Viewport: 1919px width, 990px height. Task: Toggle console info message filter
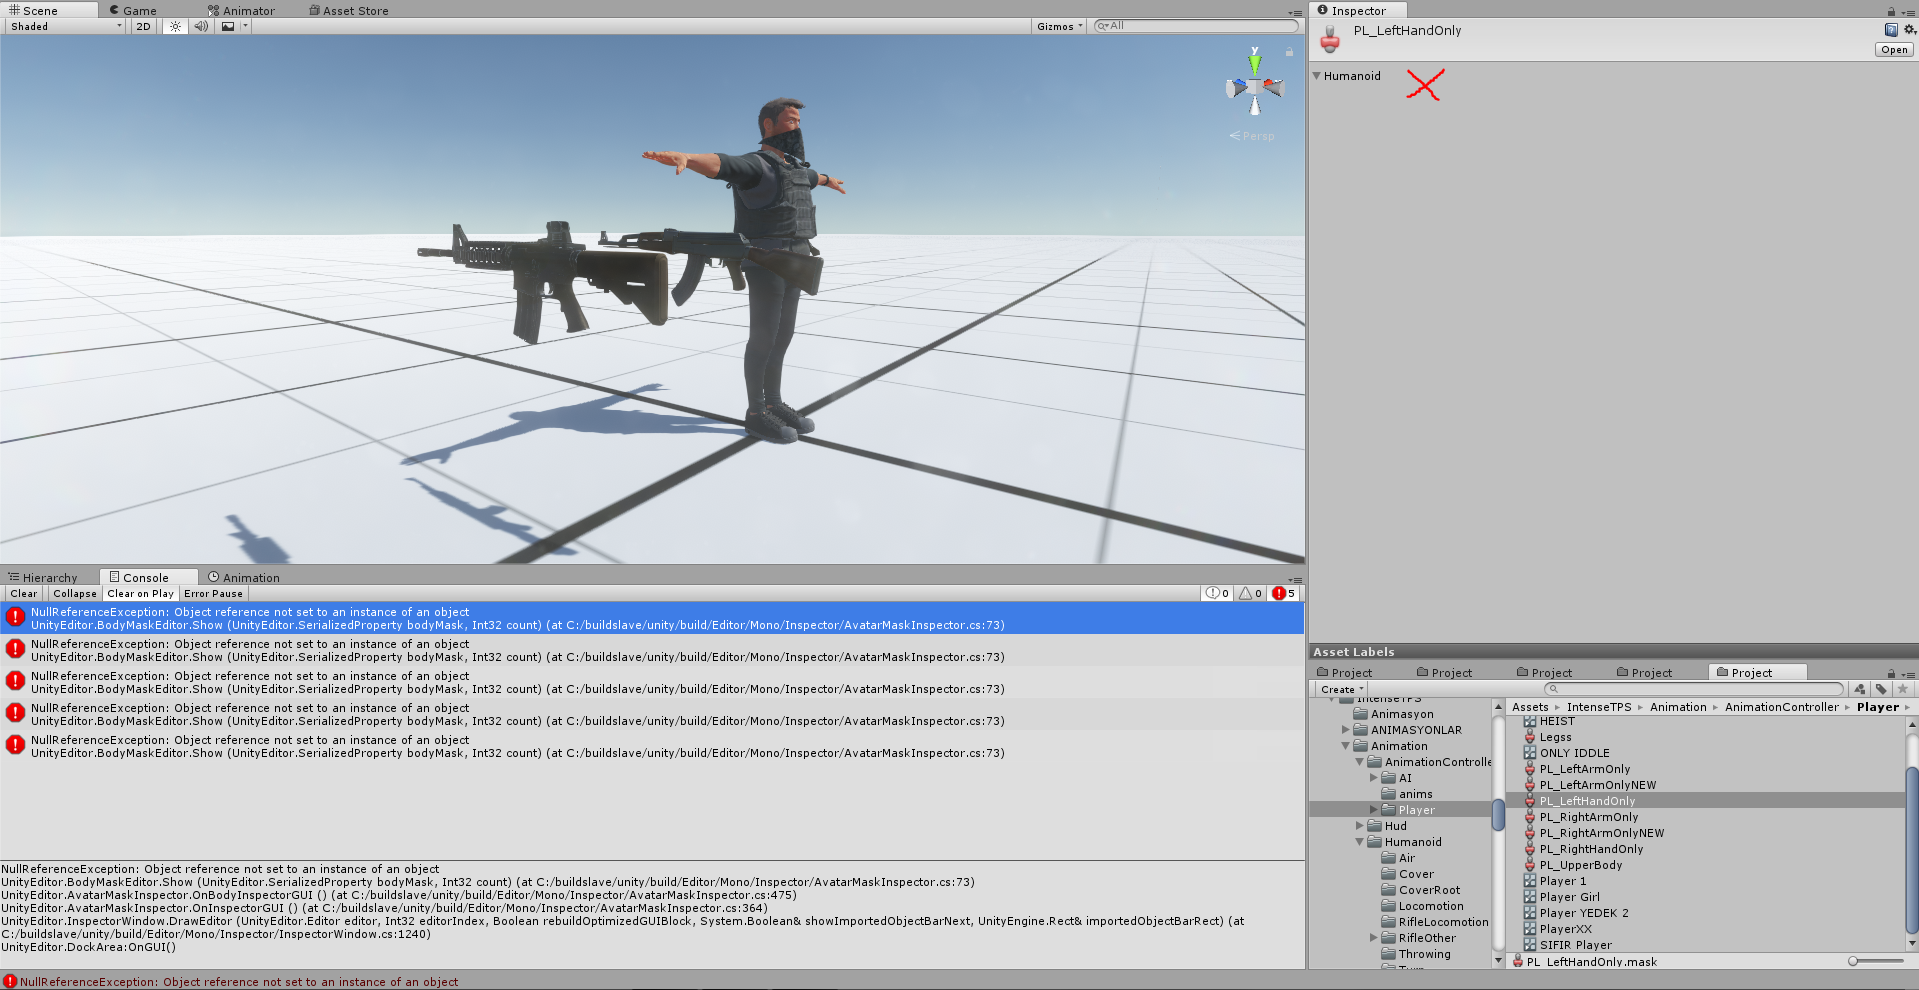click(x=1217, y=593)
